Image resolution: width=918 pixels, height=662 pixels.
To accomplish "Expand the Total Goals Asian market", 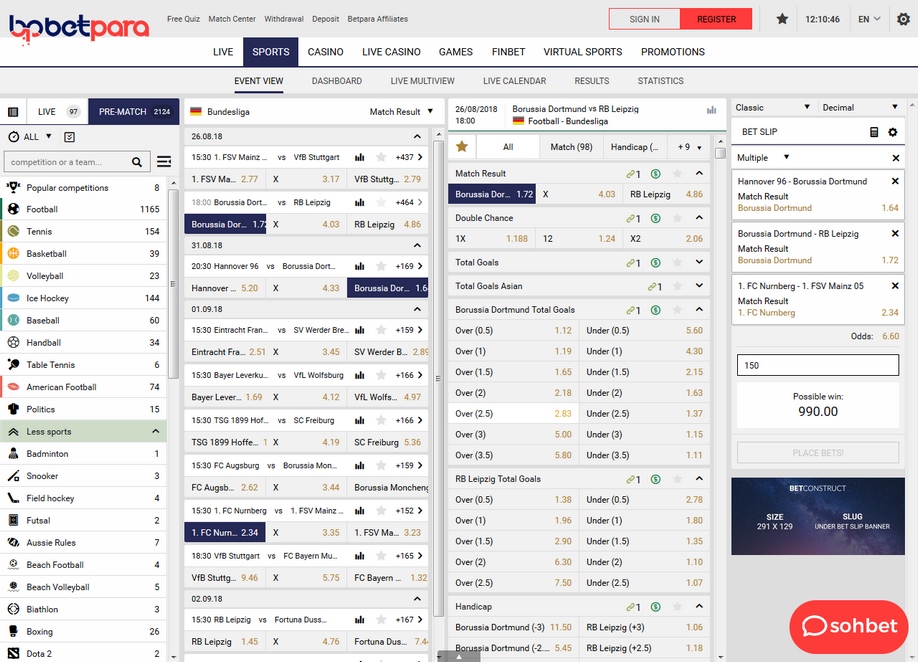I will pyautogui.click(x=699, y=286).
